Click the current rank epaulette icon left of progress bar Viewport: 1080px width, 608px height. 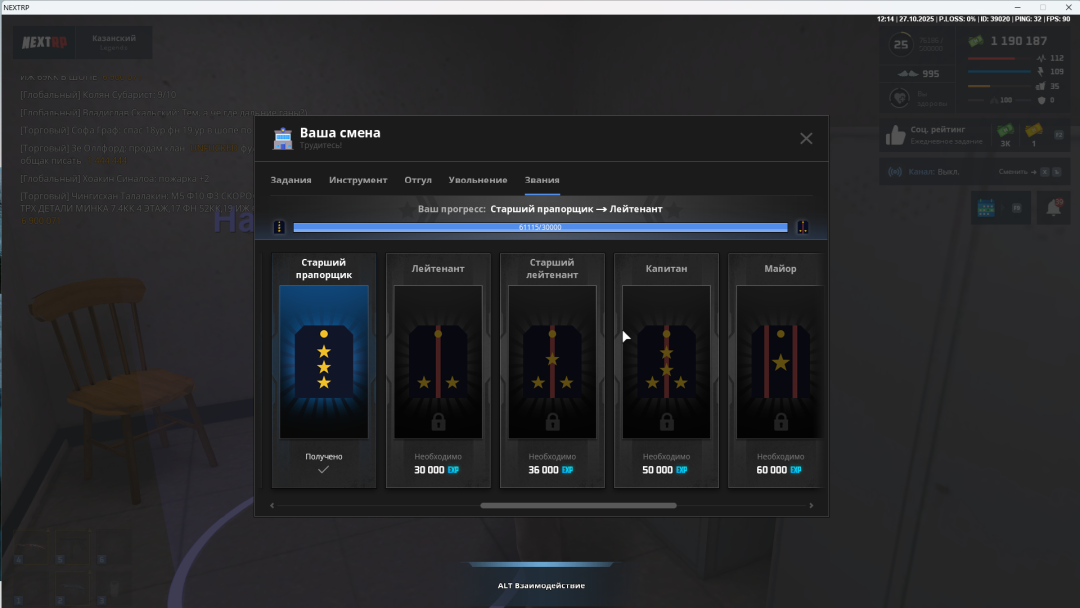[279, 227]
